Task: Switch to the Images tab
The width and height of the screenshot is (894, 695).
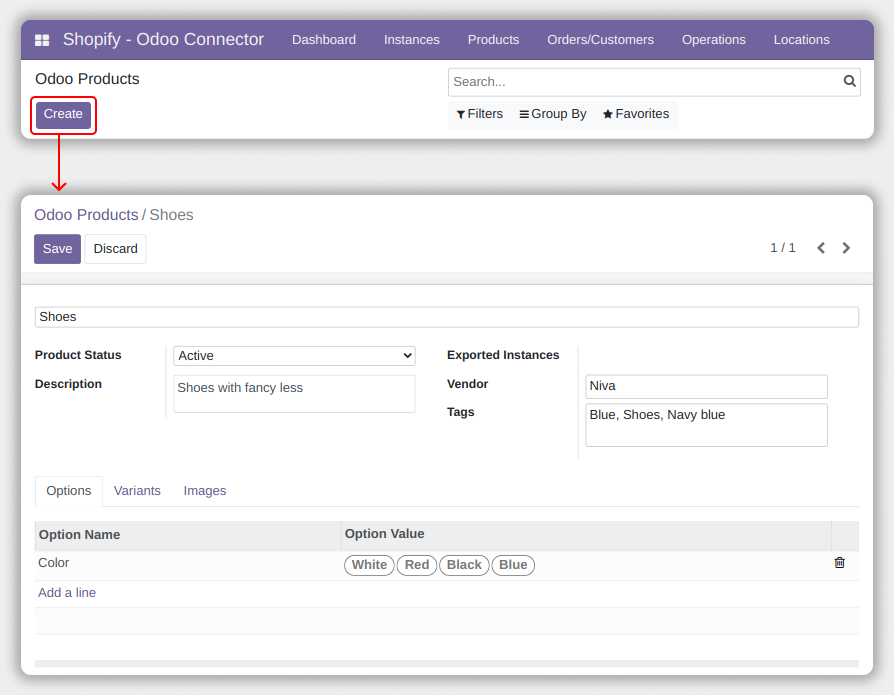Action: click(x=205, y=491)
